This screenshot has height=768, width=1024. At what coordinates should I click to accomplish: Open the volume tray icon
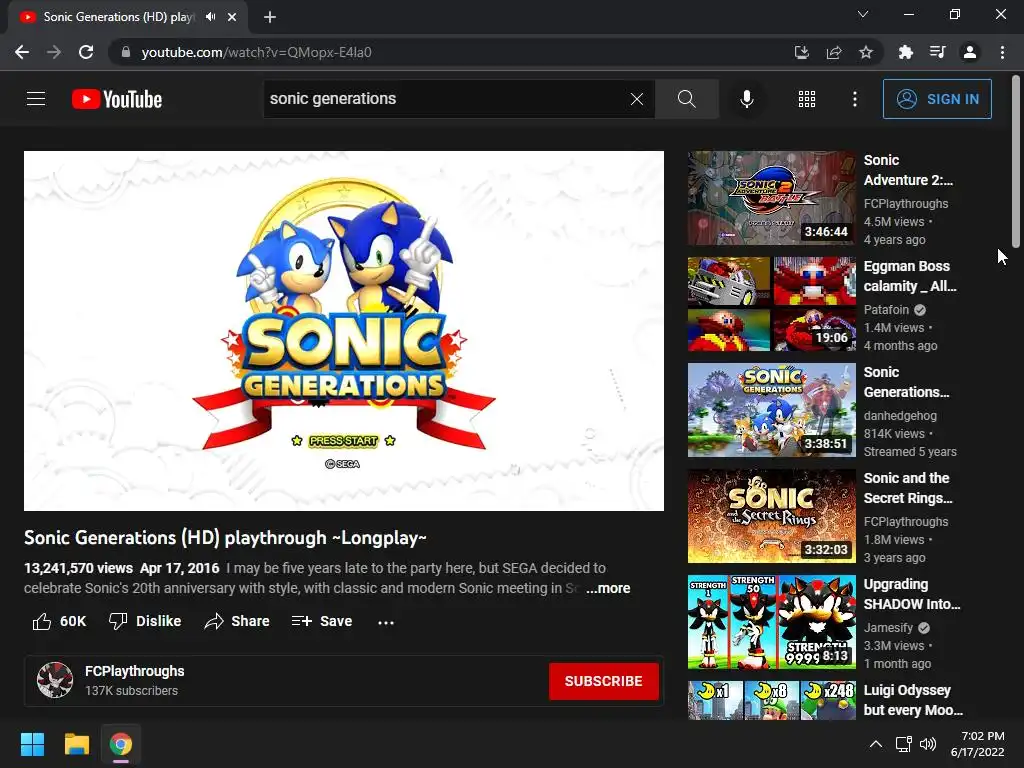coord(927,744)
